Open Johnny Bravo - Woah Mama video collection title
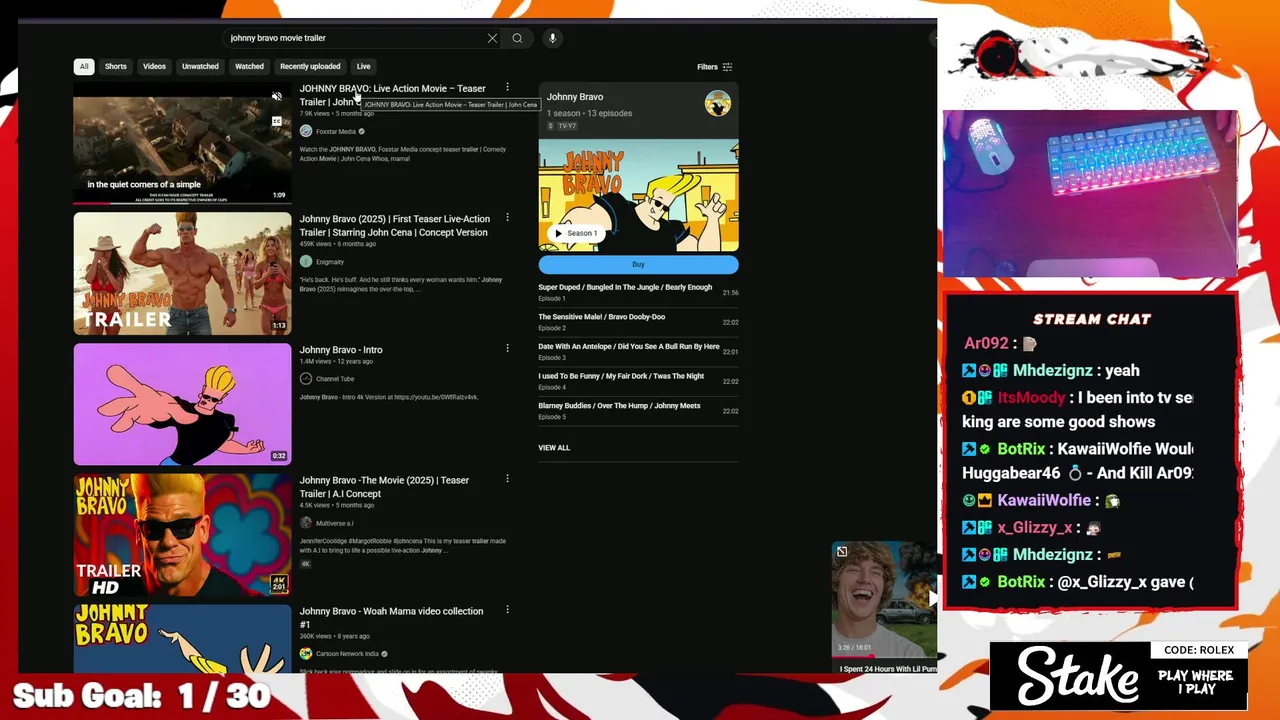Image resolution: width=1280 pixels, height=720 pixels. click(391, 617)
